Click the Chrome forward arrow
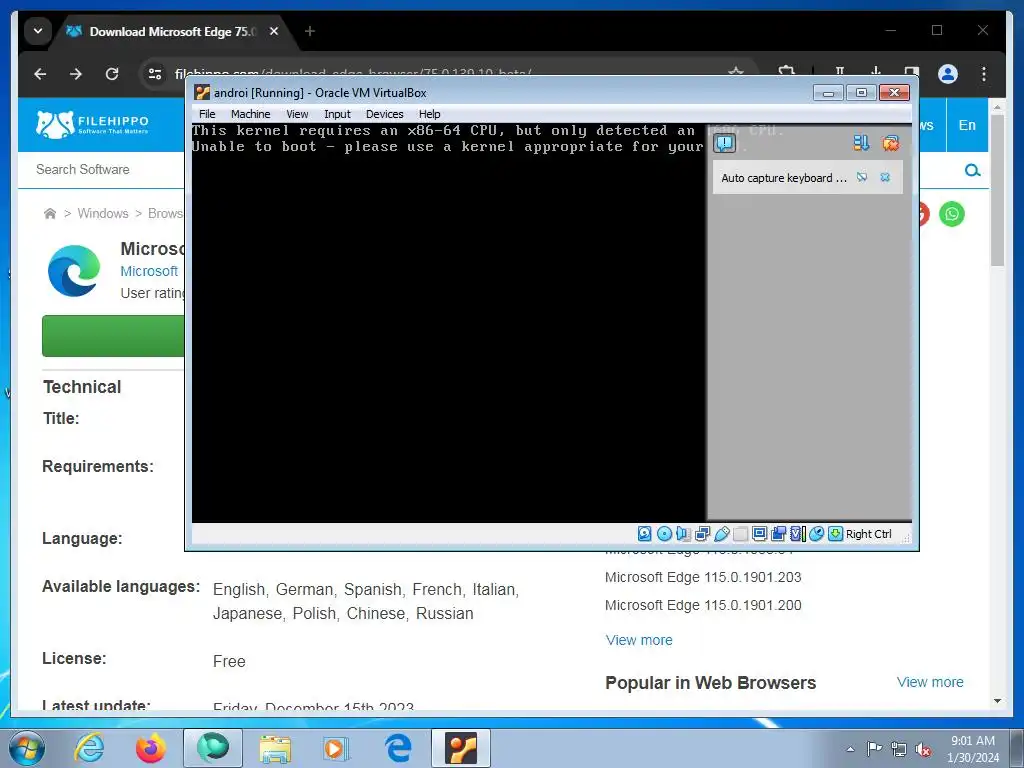1024x768 pixels. [x=76, y=74]
